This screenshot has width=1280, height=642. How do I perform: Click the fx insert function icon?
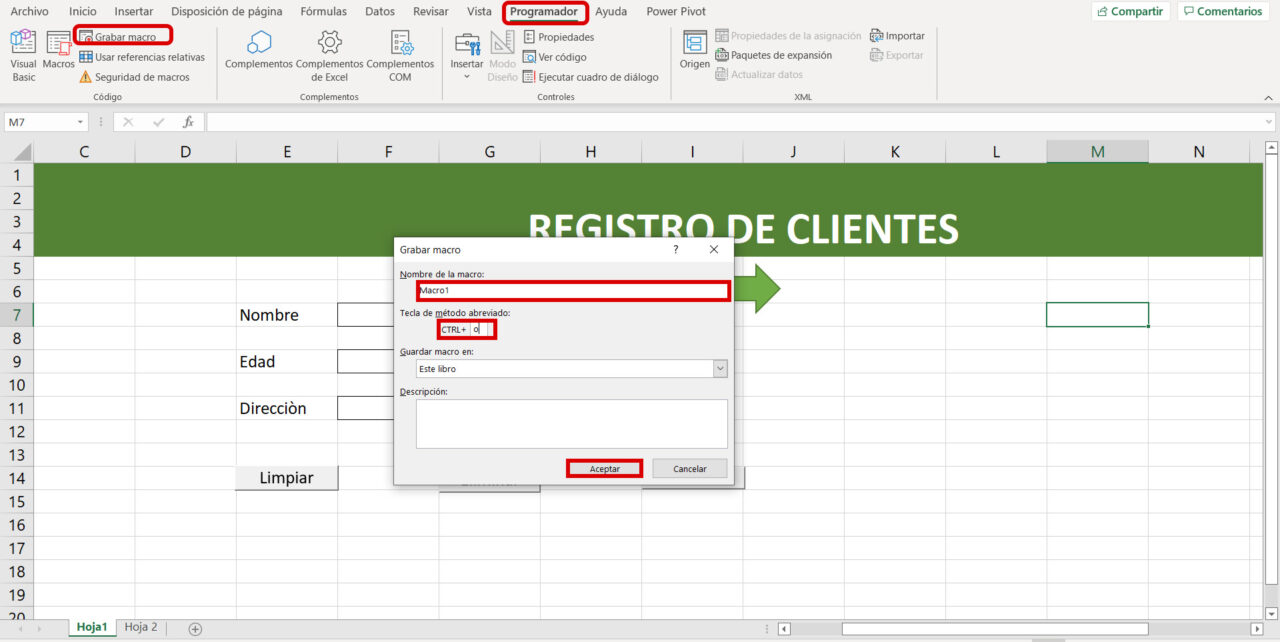coord(189,121)
